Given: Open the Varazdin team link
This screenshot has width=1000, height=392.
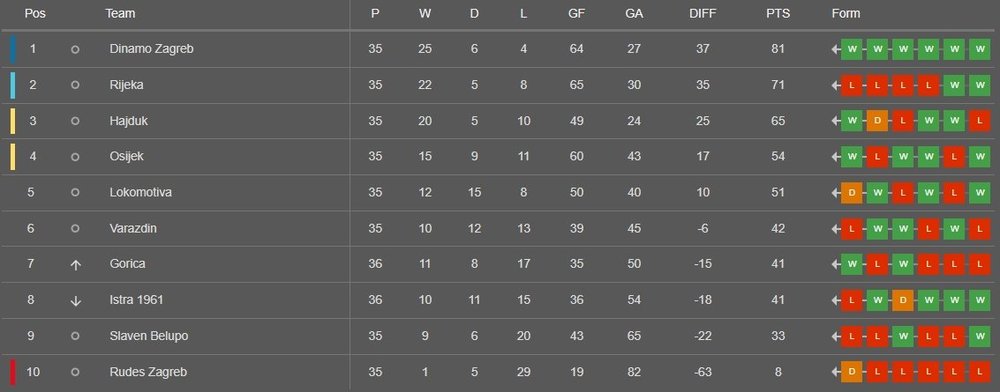Looking at the screenshot, I should (133, 228).
